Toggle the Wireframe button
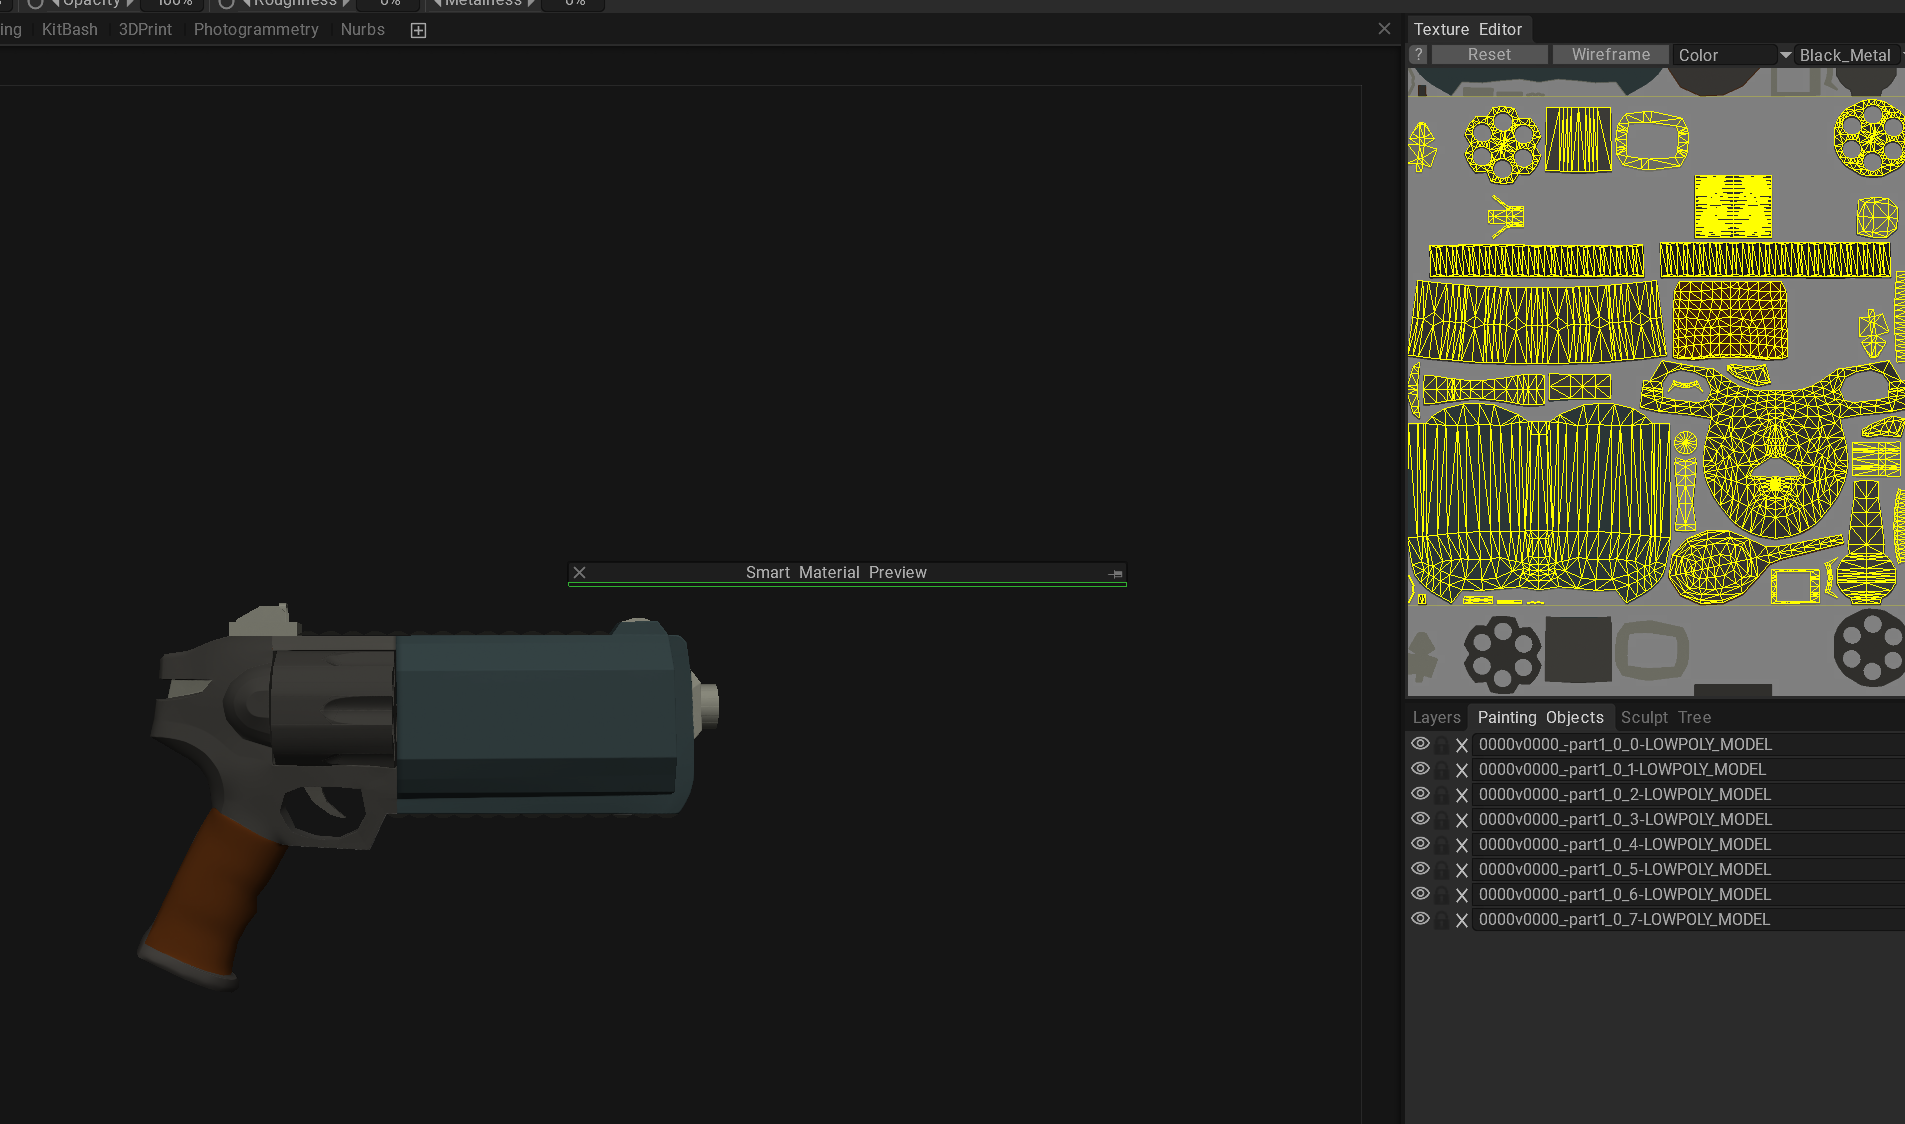The image size is (1905, 1124). pyautogui.click(x=1610, y=55)
